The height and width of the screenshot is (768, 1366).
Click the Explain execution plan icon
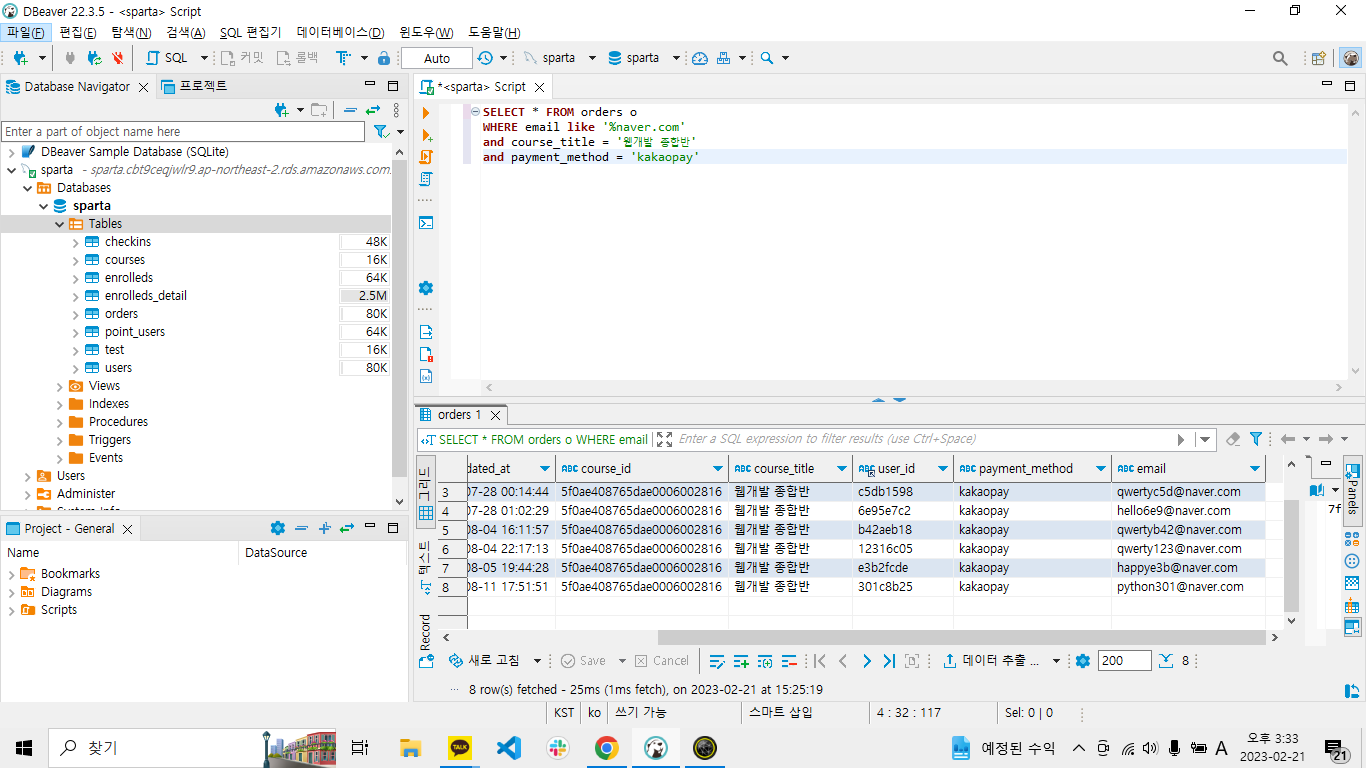[426, 179]
